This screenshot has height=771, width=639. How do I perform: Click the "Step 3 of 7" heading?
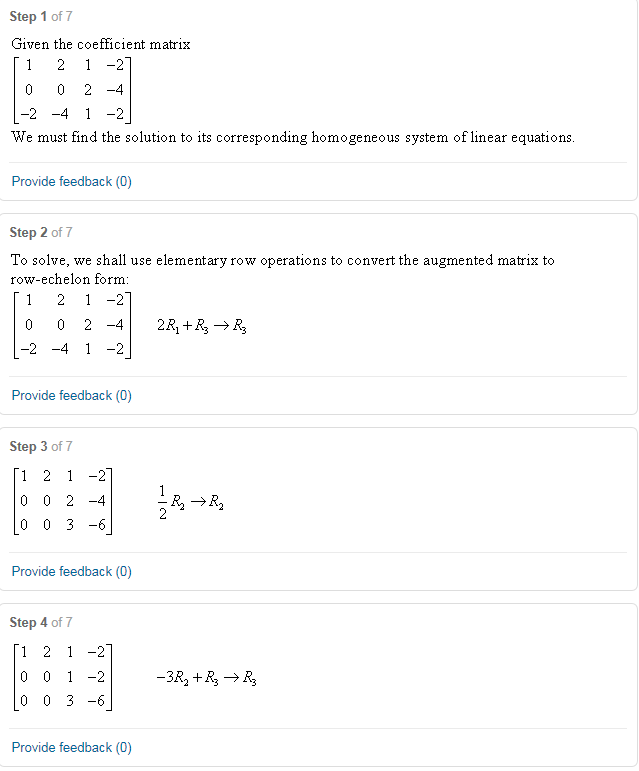[40, 446]
